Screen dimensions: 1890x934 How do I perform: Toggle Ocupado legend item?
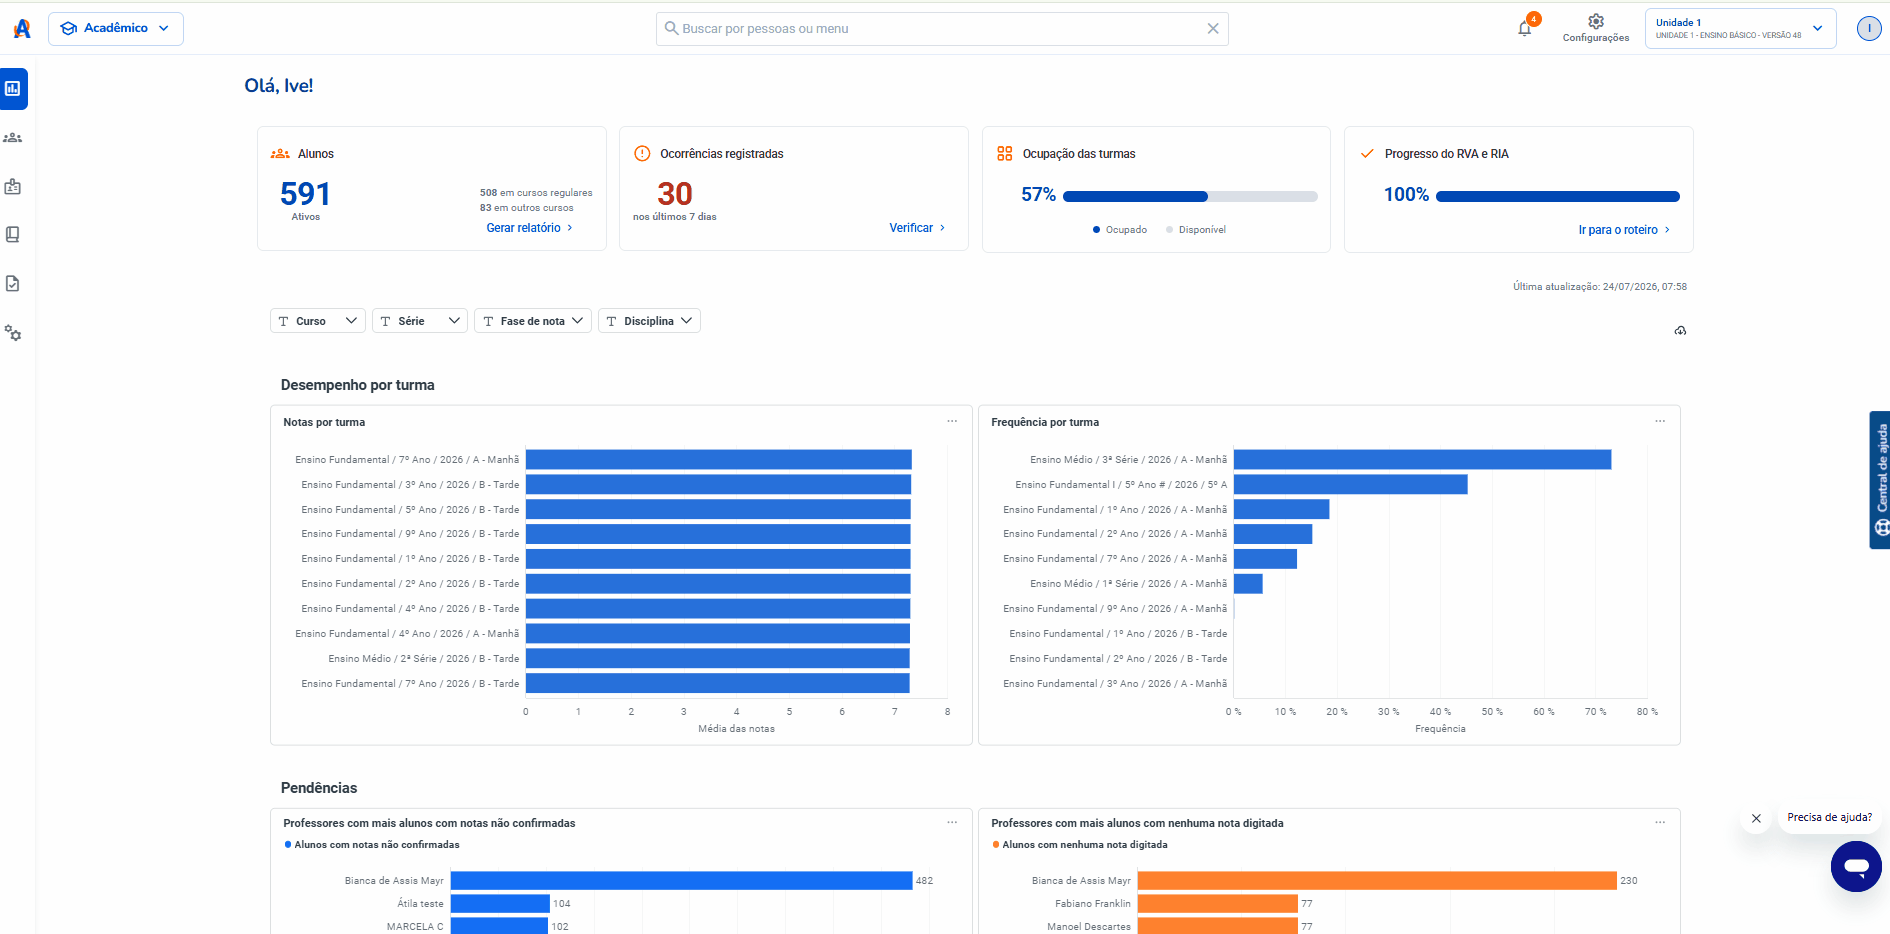[x=1120, y=230]
